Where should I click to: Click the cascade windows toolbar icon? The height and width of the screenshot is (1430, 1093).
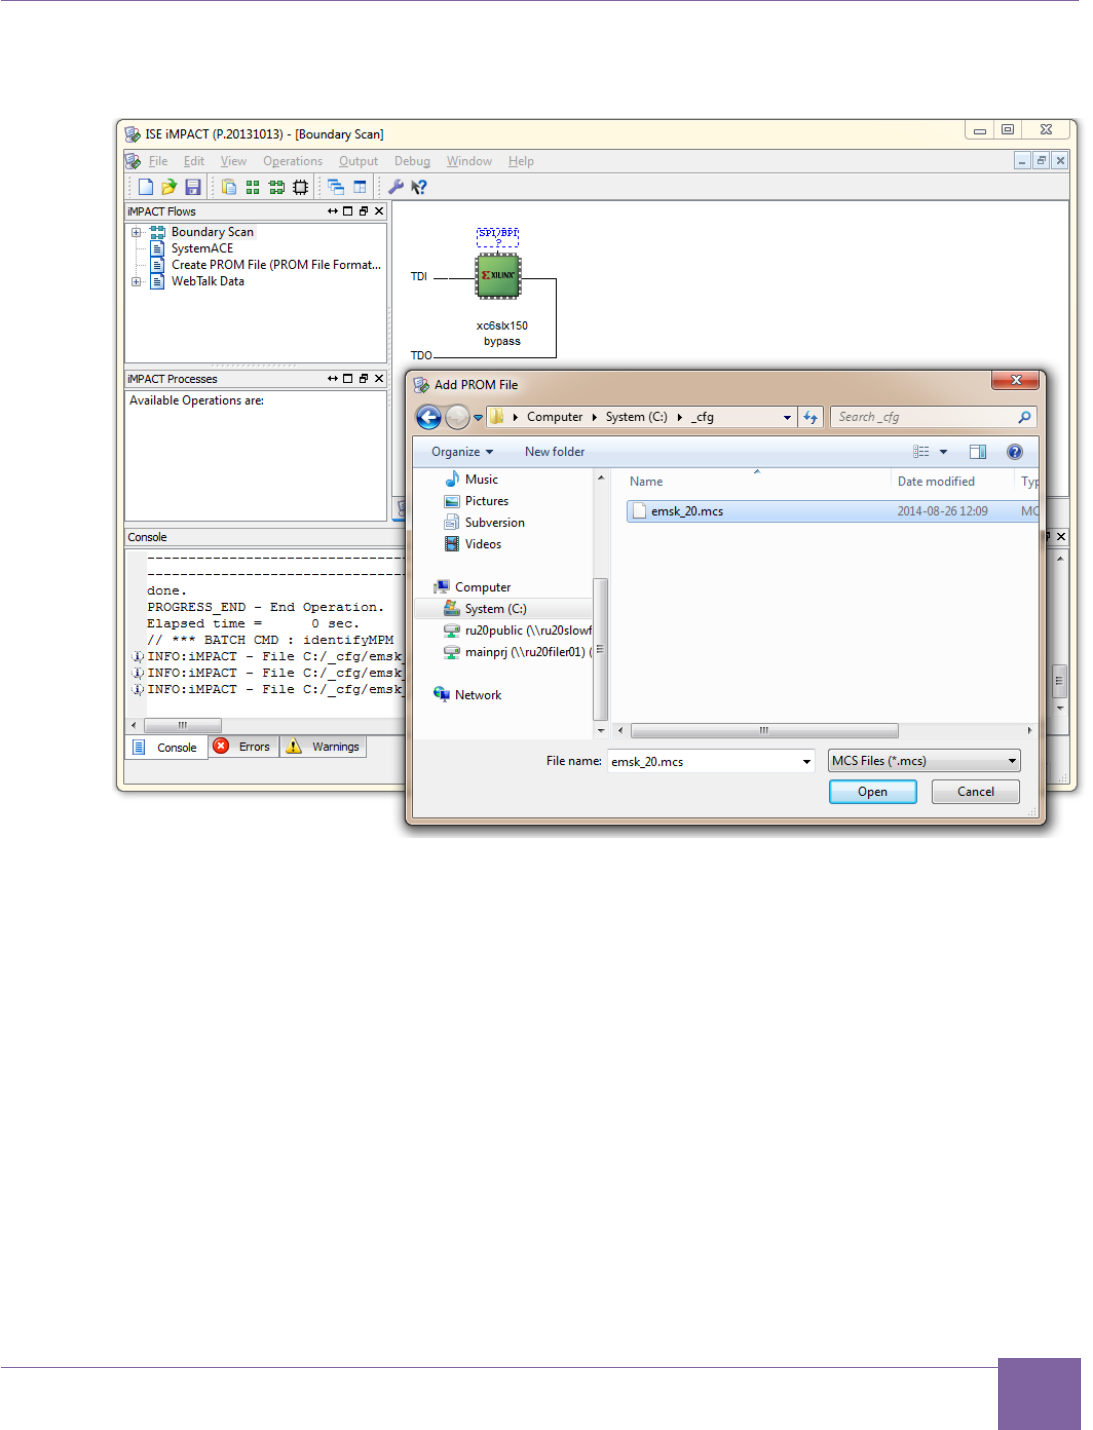point(336,187)
